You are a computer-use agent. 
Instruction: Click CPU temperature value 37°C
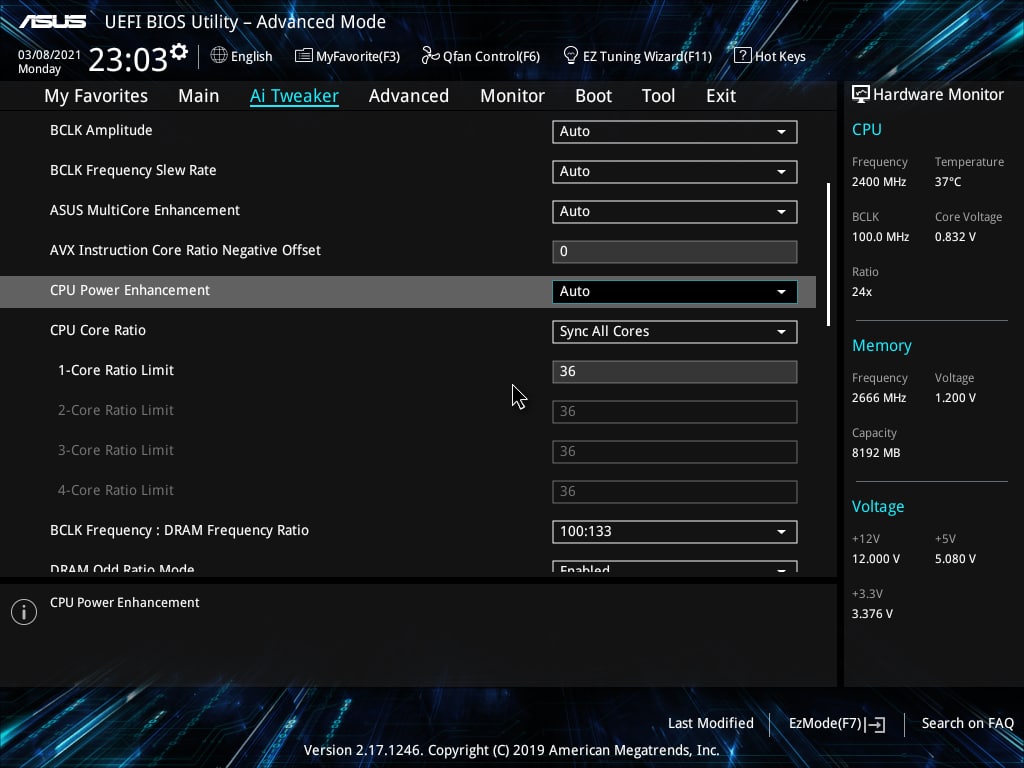pyautogui.click(x=948, y=182)
